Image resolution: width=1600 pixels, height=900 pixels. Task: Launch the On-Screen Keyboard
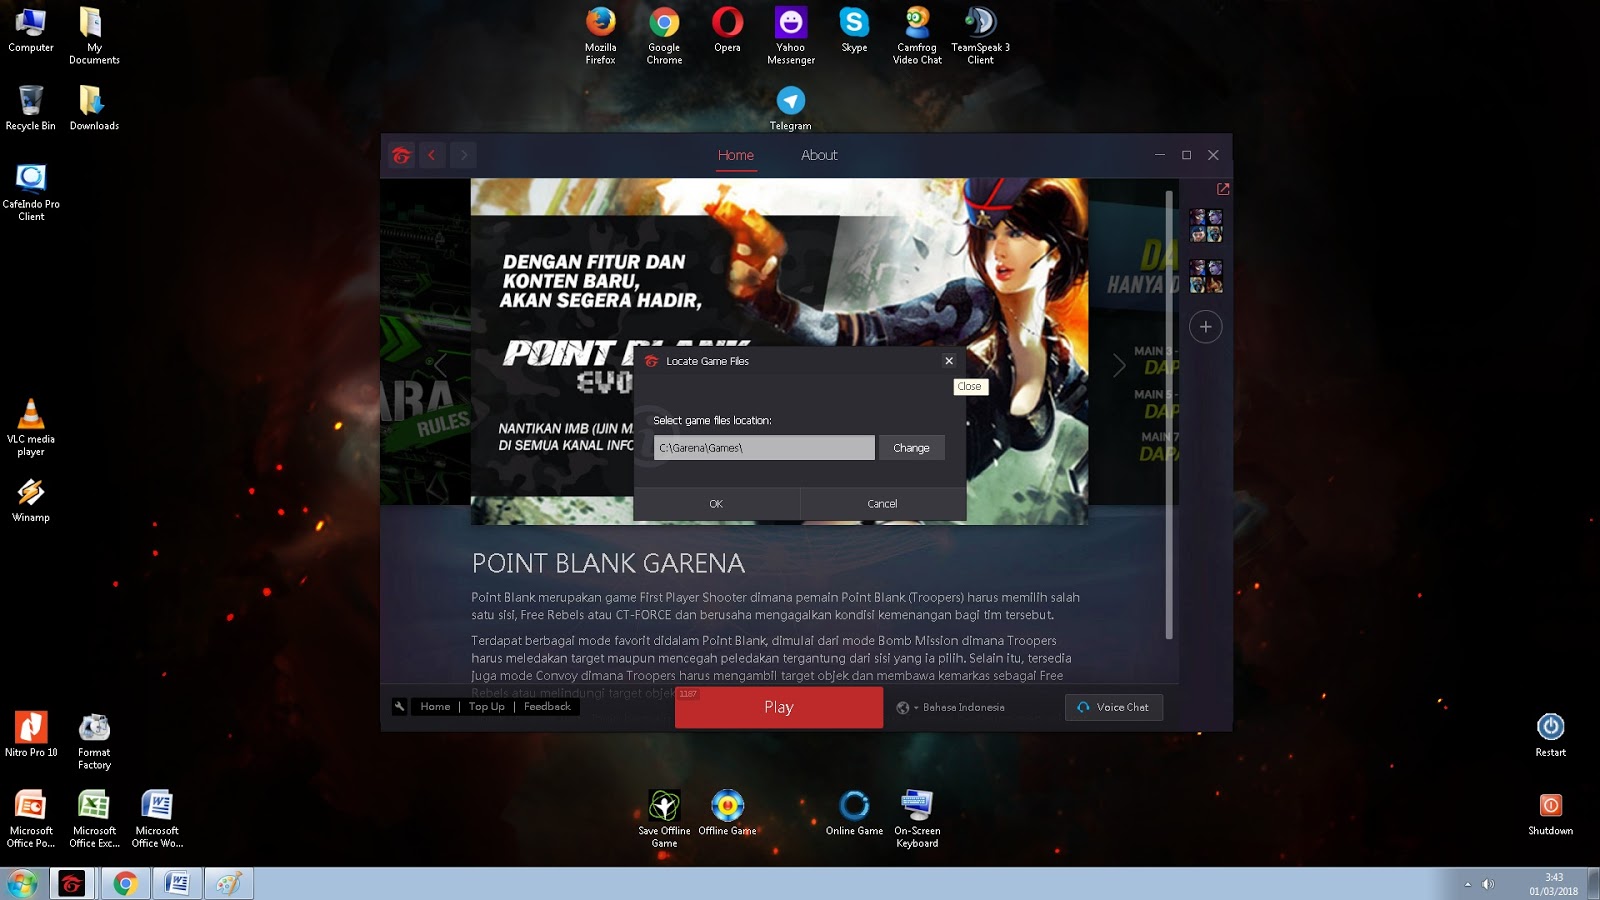917,819
